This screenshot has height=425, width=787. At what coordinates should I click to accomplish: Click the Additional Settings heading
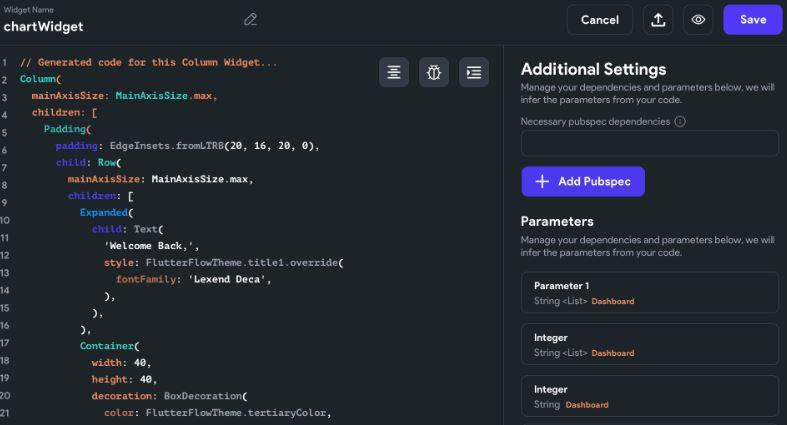click(593, 69)
